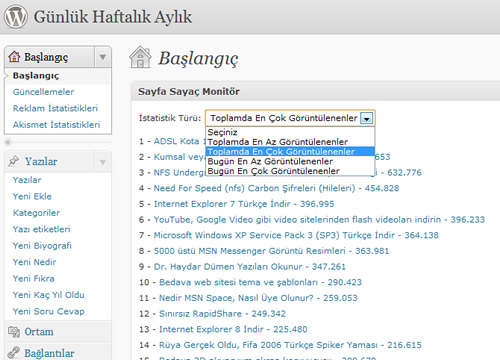Image resolution: width=500 pixels, height=360 pixels.
Task: Select Bugün En Az Görüntülenenler option
Action: [290, 161]
